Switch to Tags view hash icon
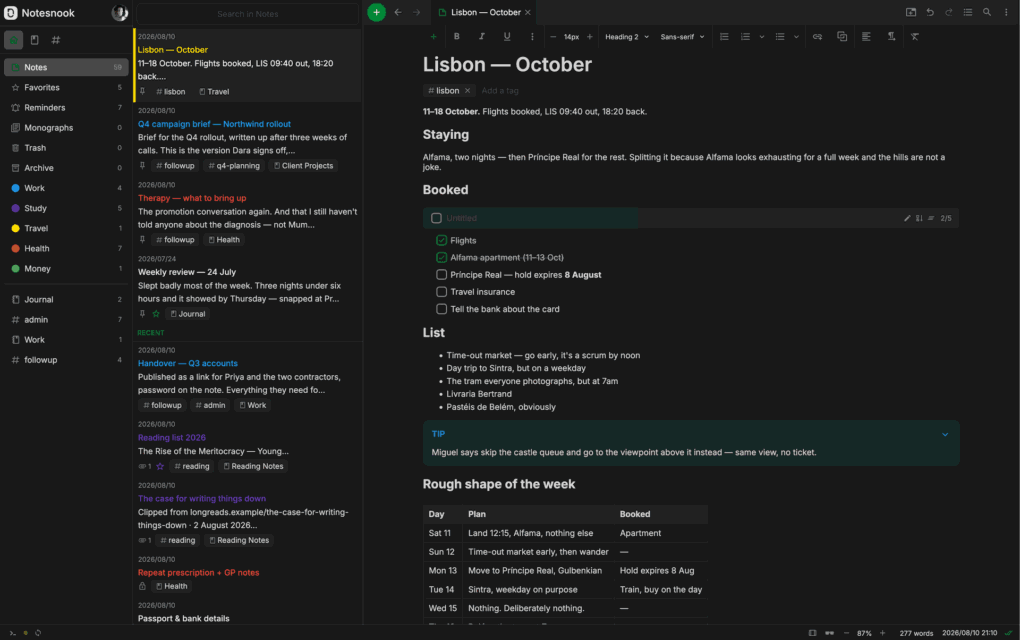This screenshot has width=1020, height=640. tap(56, 40)
